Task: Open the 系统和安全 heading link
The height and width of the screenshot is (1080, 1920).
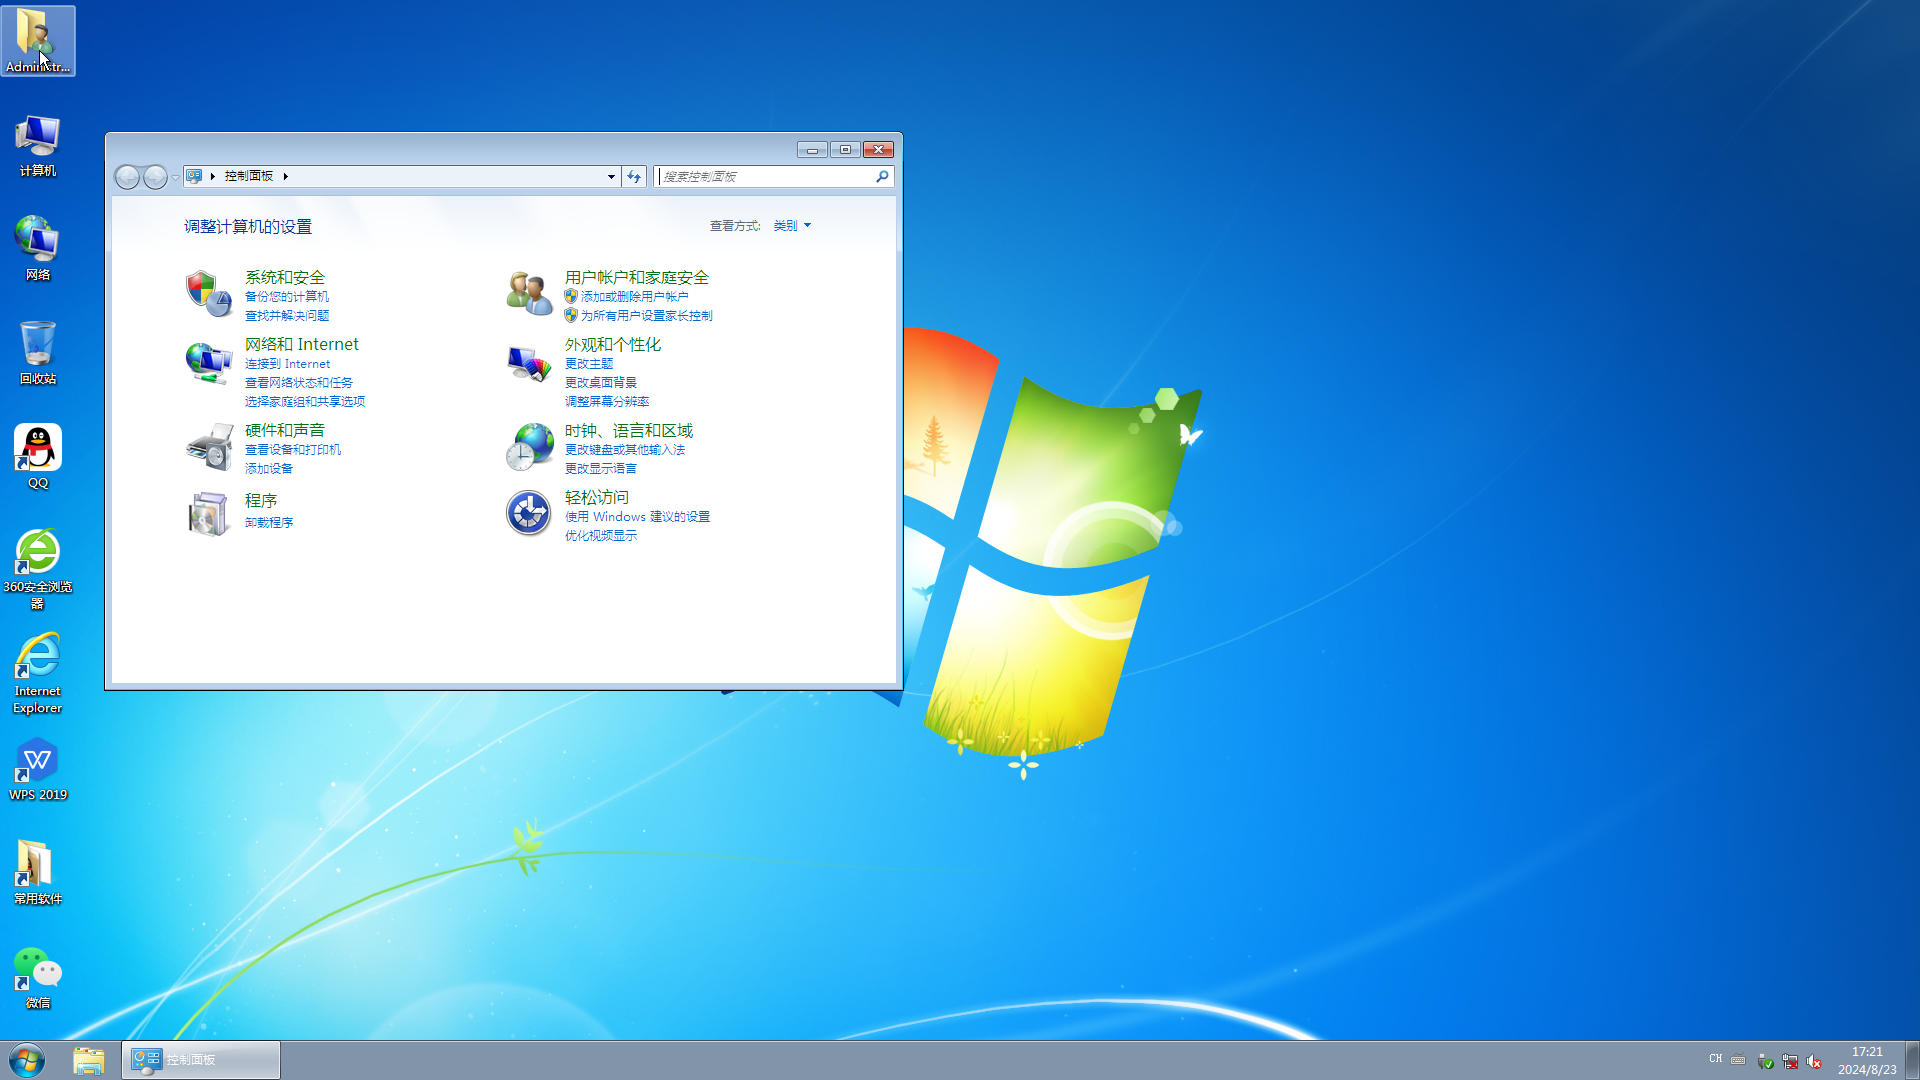Action: [285, 277]
